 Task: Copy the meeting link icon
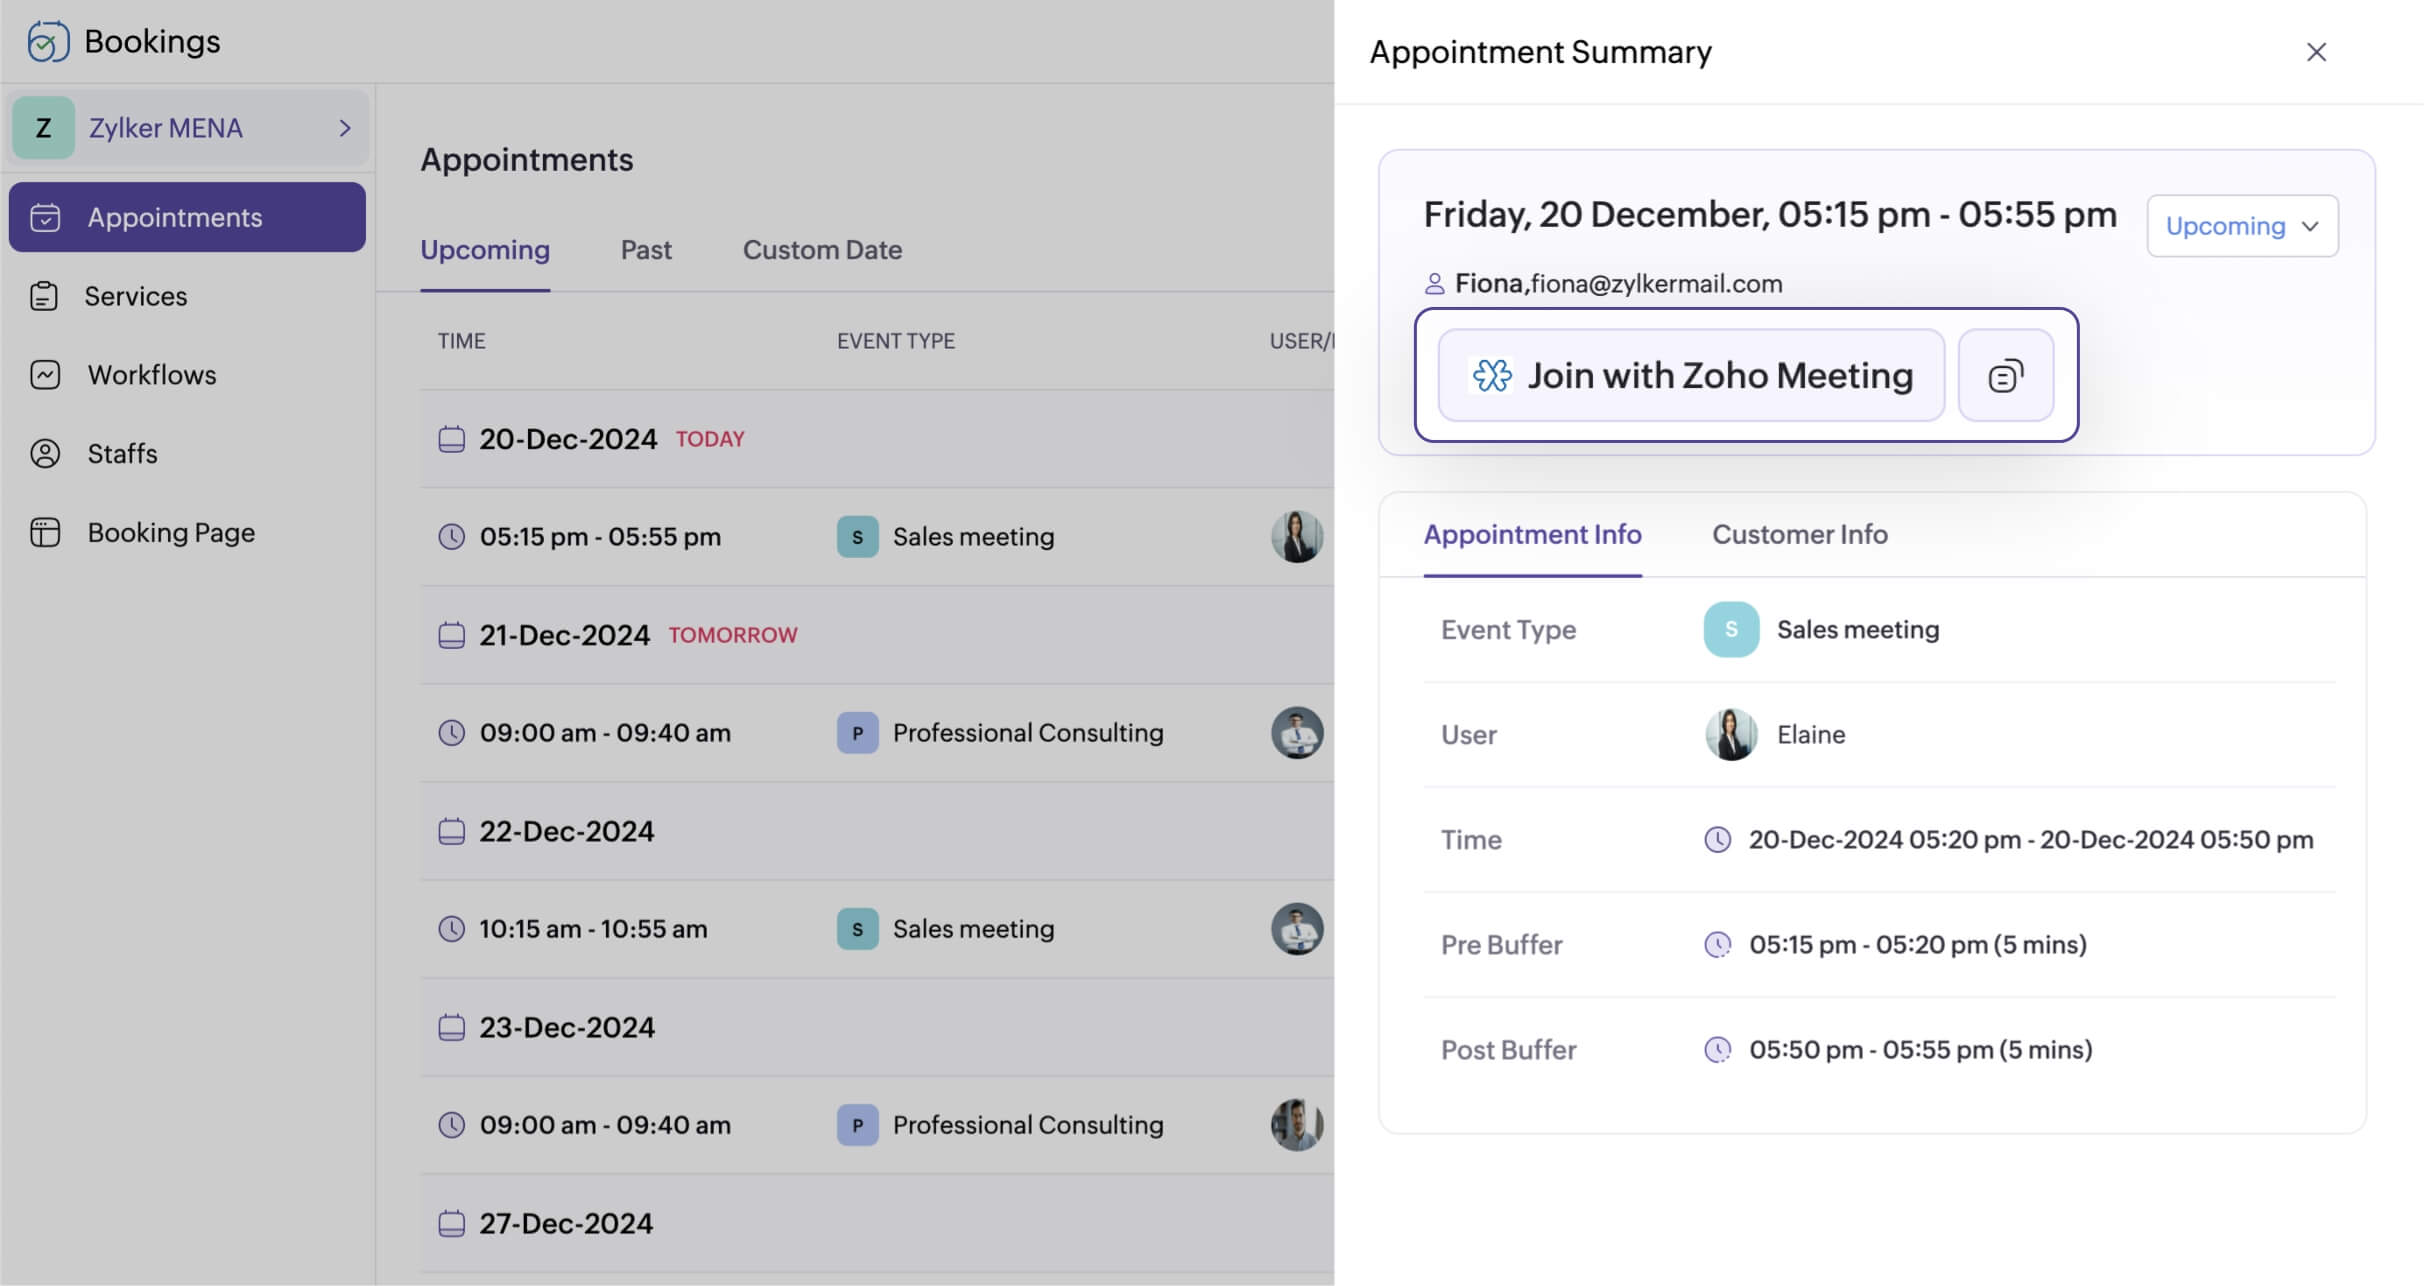point(2005,376)
